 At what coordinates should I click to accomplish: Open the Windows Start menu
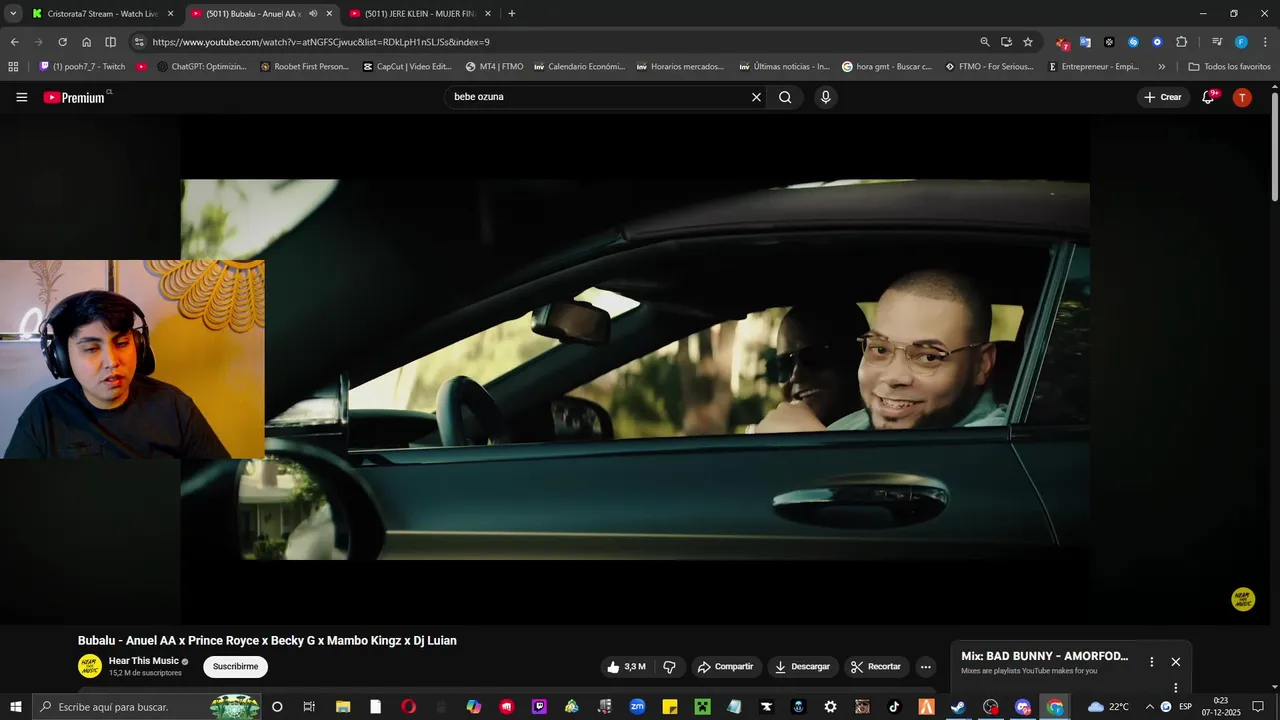[15, 707]
